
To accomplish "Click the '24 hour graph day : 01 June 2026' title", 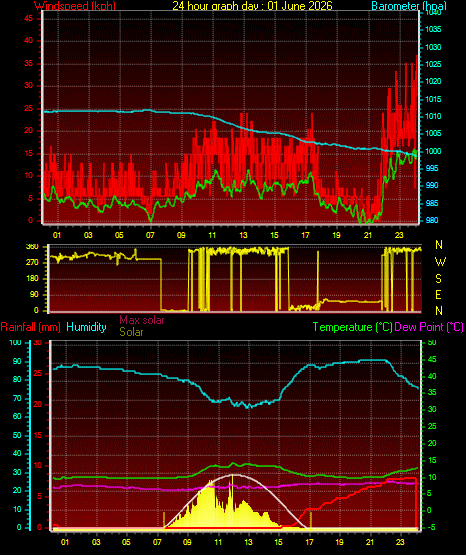I will point(252,6).
